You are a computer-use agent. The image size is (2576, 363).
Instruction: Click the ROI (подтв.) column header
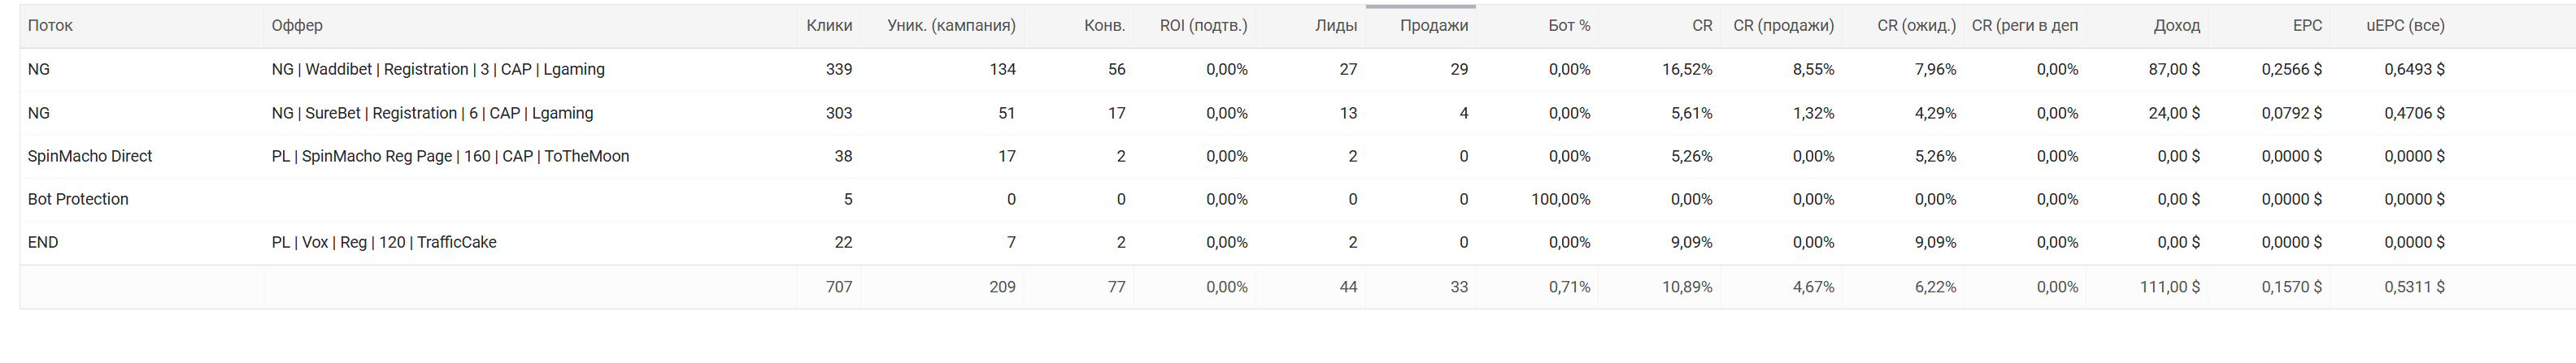click(1203, 26)
